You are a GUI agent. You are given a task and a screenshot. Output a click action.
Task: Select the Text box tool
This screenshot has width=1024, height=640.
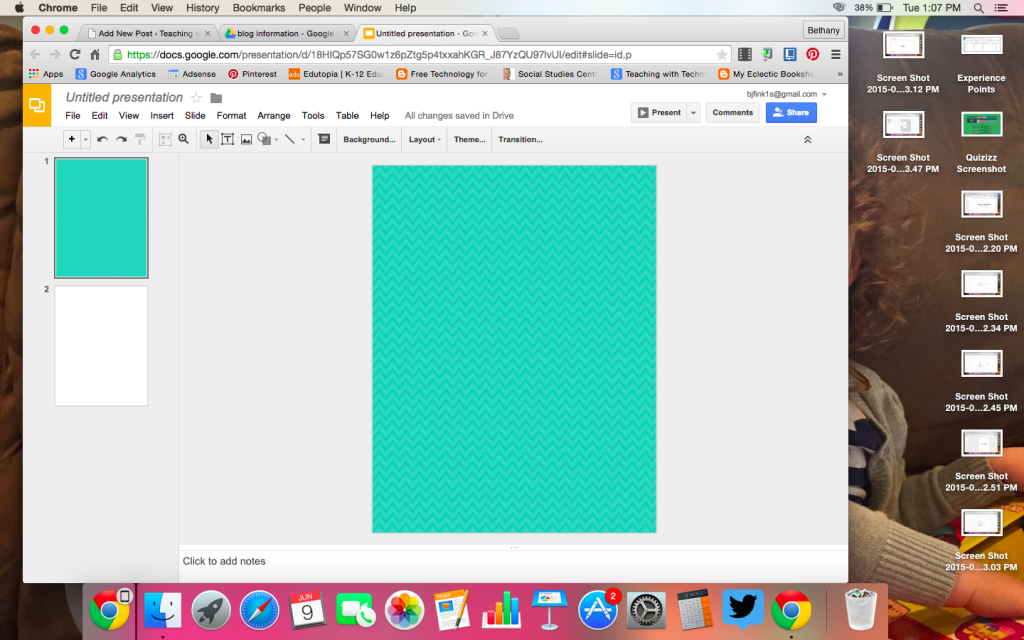coord(227,139)
